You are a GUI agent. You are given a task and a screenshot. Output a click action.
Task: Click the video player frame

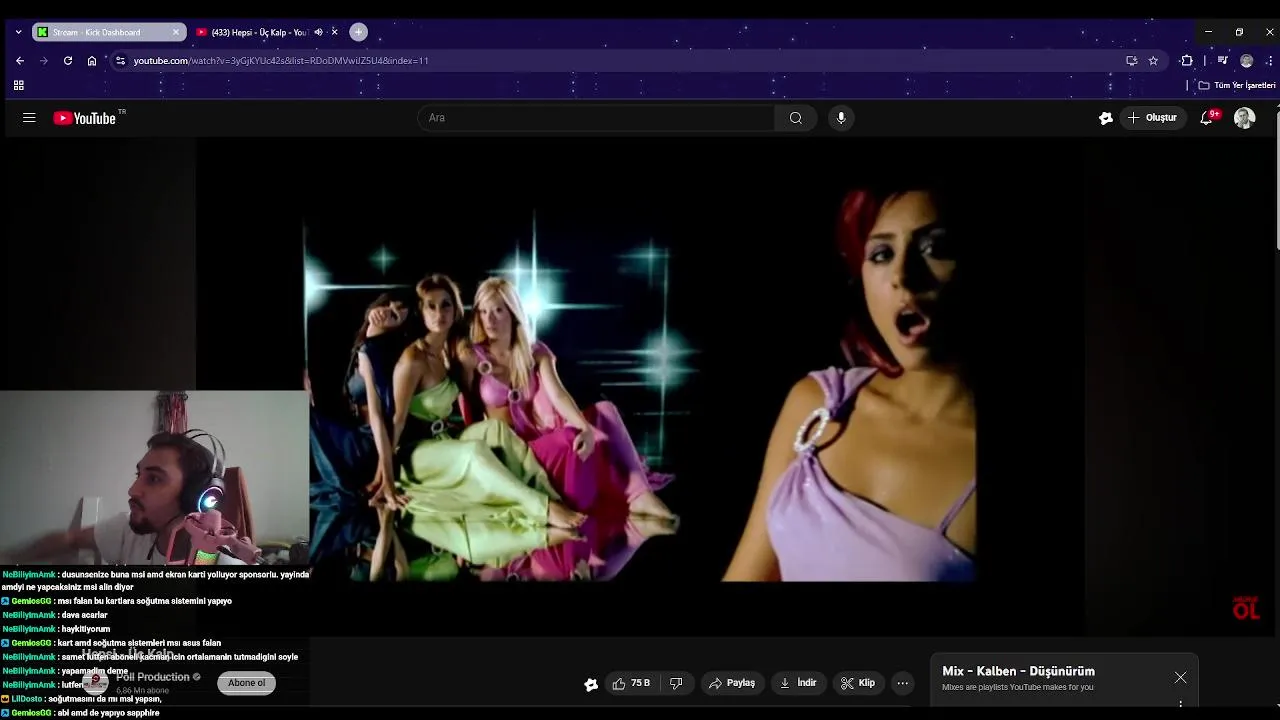640,385
